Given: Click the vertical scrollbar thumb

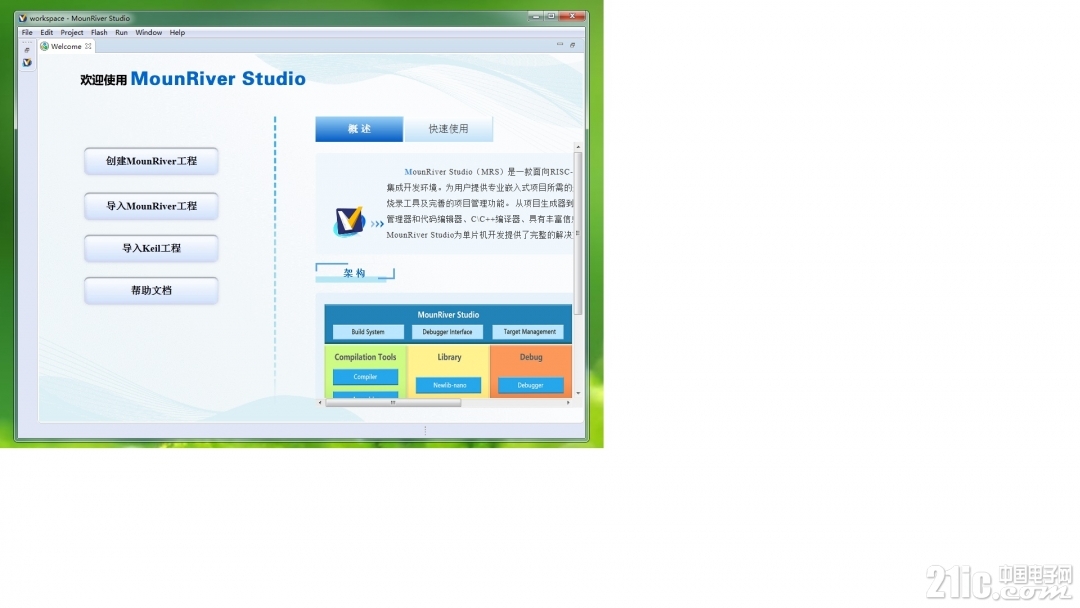Looking at the screenshot, I should click(x=578, y=233).
